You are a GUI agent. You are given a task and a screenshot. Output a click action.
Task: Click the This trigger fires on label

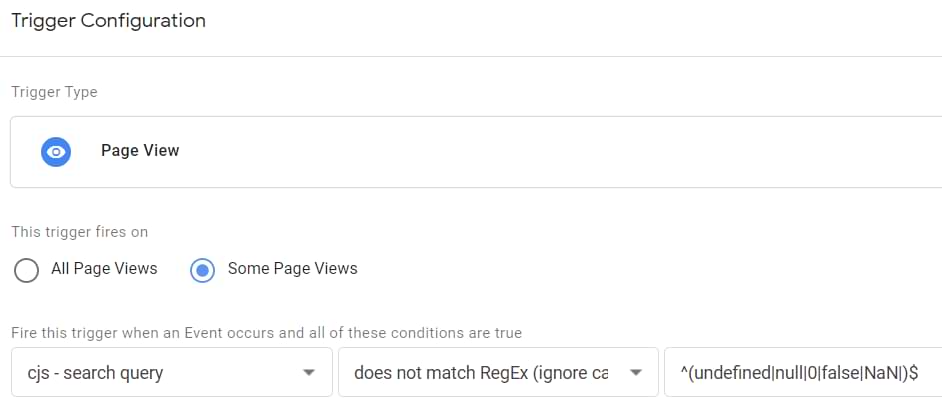click(79, 232)
